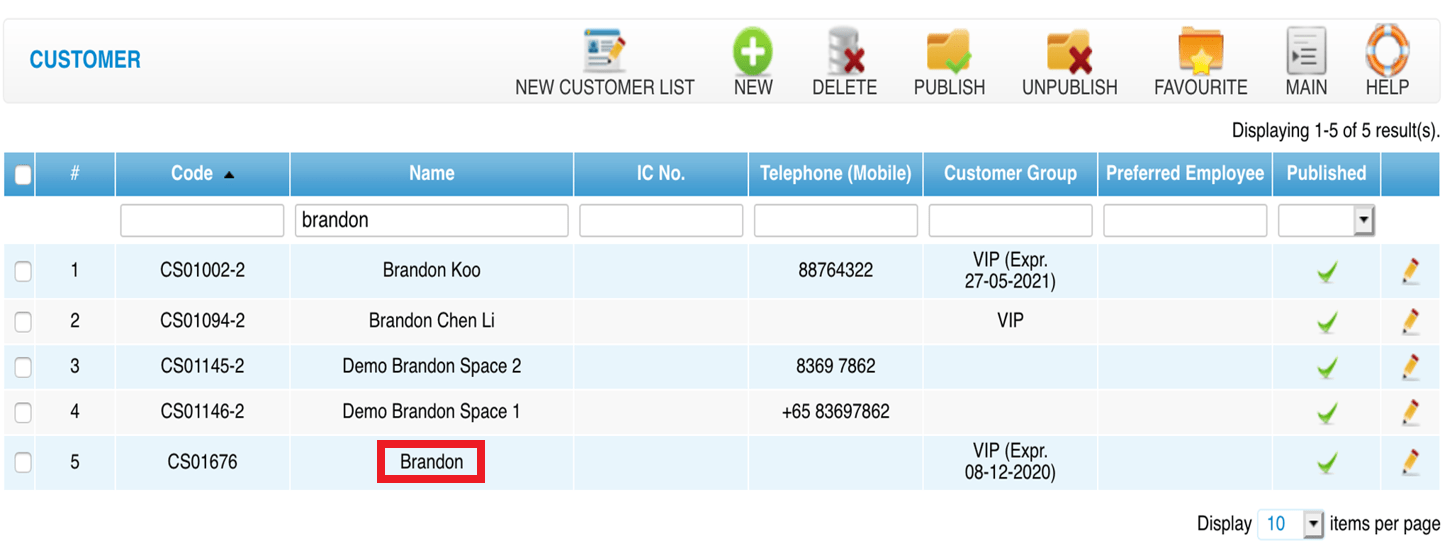Open the Published filter dropdown

[x=1326, y=220]
